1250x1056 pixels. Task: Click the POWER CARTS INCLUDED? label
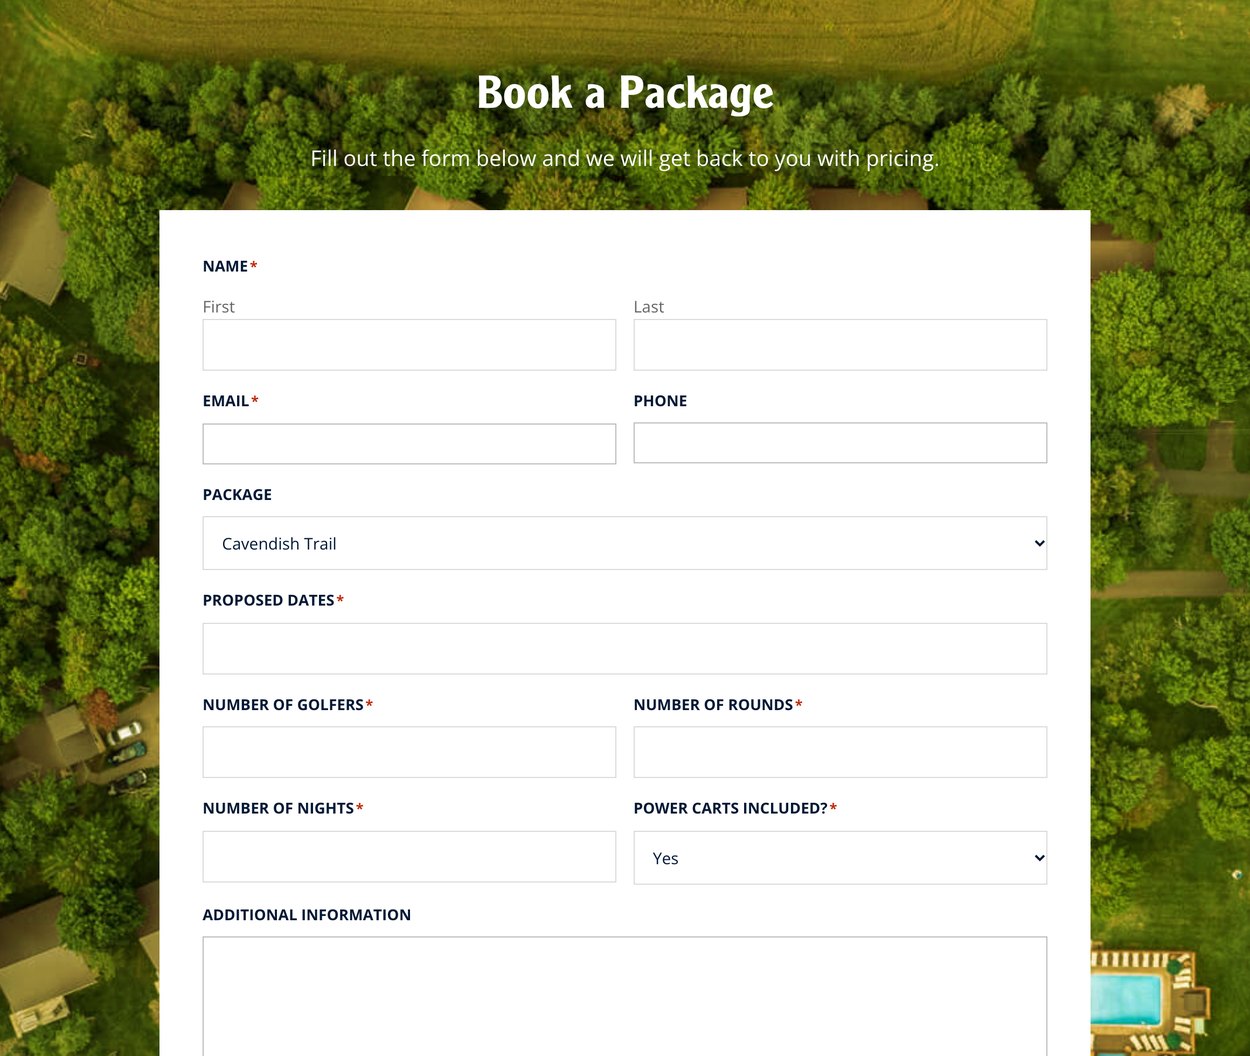(x=731, y=808)
